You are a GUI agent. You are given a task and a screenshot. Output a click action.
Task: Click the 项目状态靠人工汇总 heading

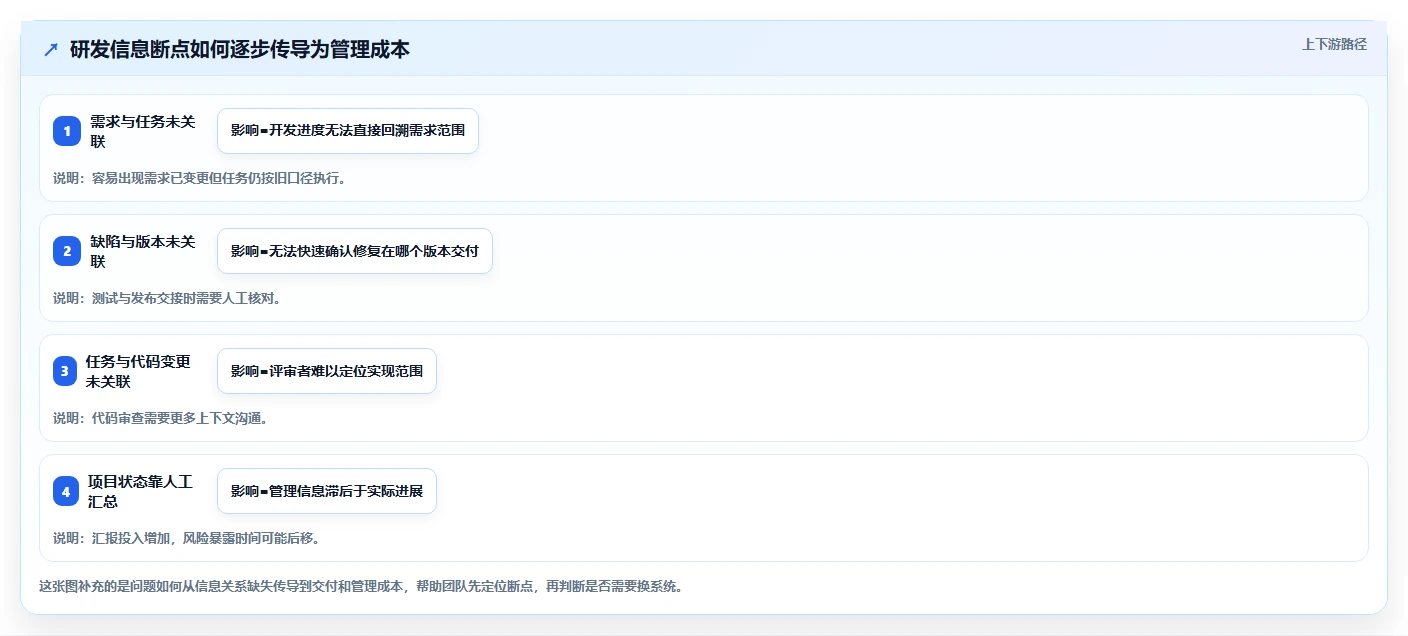click(x=140, y=491)
